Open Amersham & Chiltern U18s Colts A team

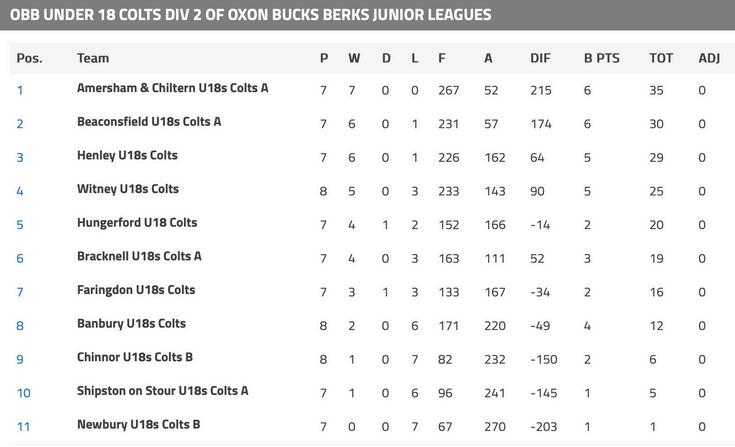(172, 88)
